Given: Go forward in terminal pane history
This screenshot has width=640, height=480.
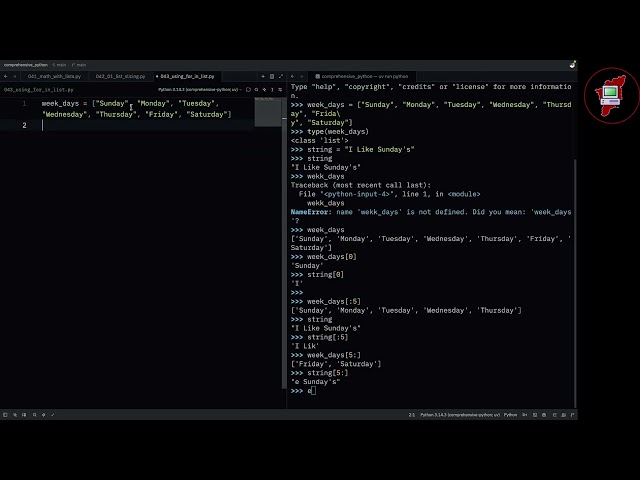Looking at the screenshot, I should coord(302,76).
